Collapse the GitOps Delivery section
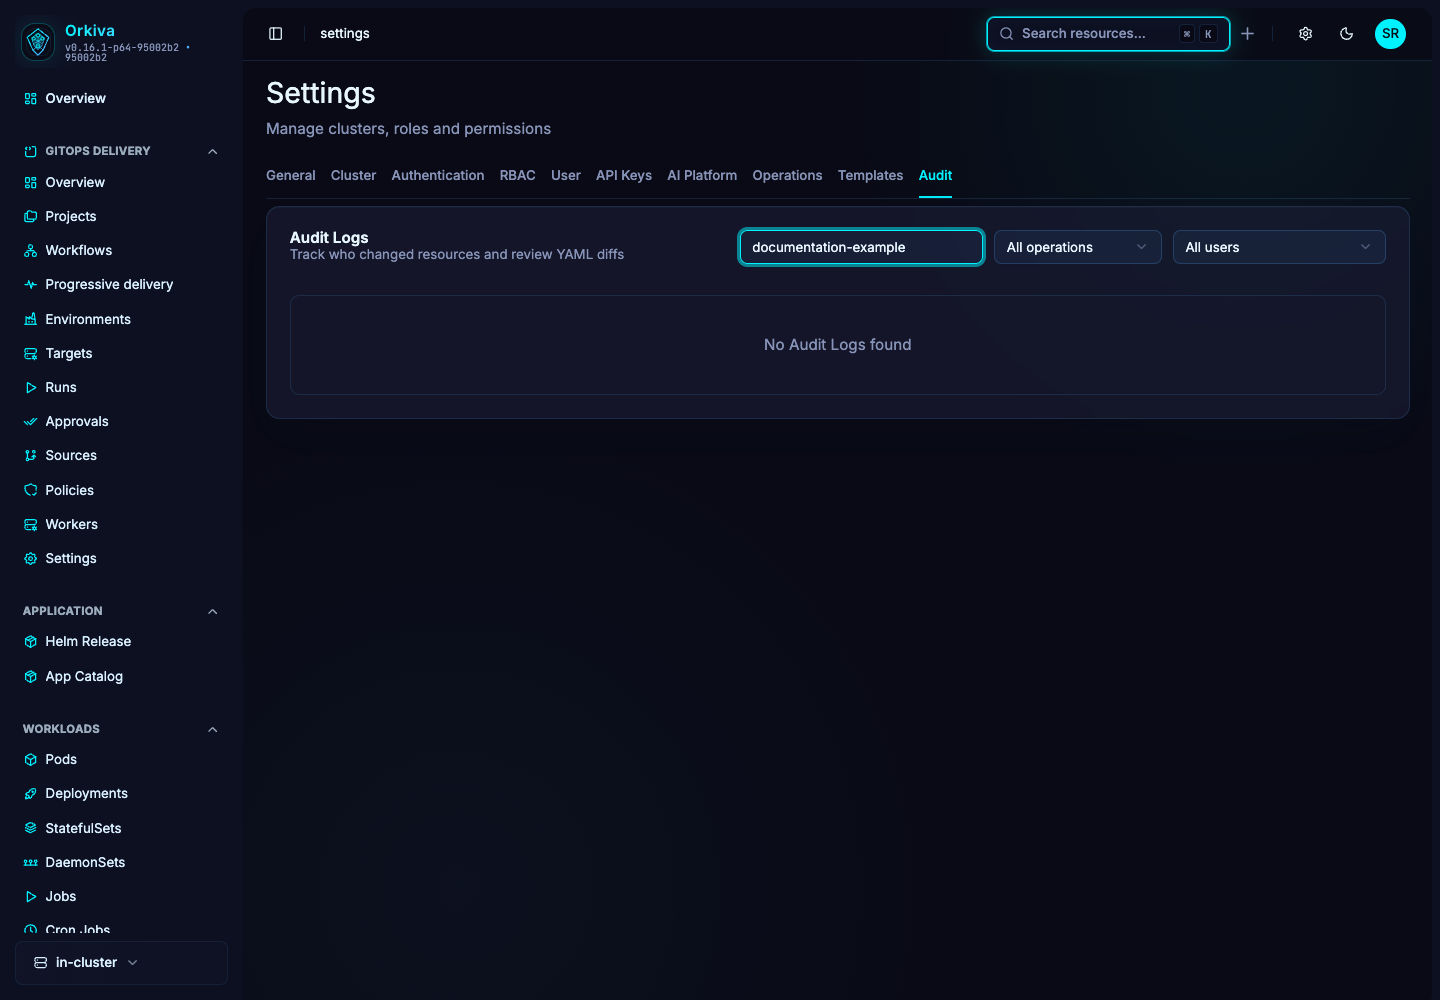 coord(212,152)
